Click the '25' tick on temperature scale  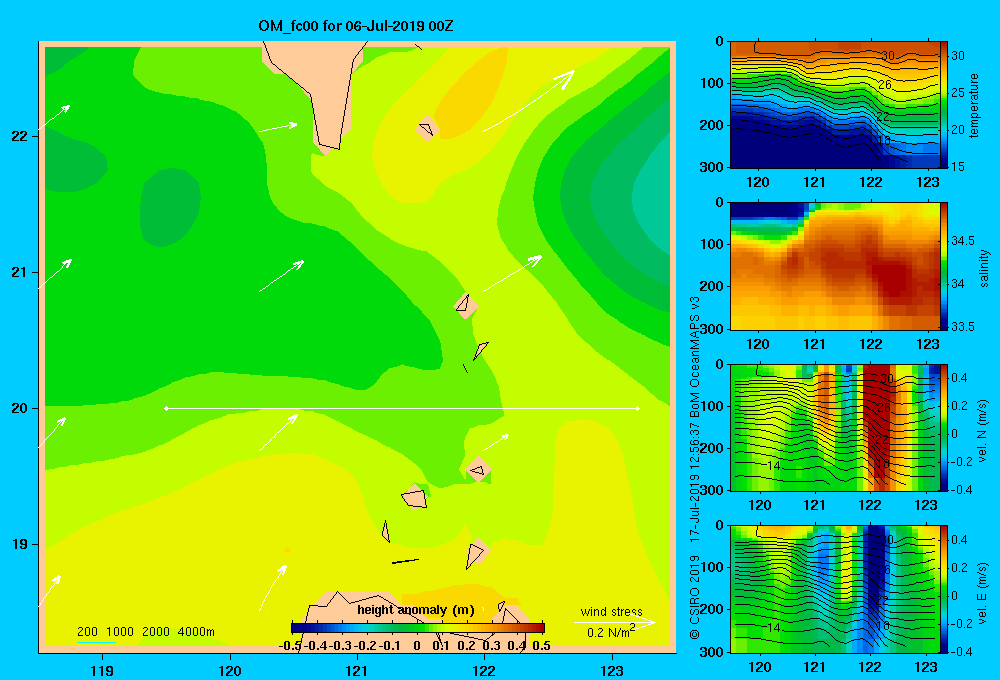coord(958,92)
